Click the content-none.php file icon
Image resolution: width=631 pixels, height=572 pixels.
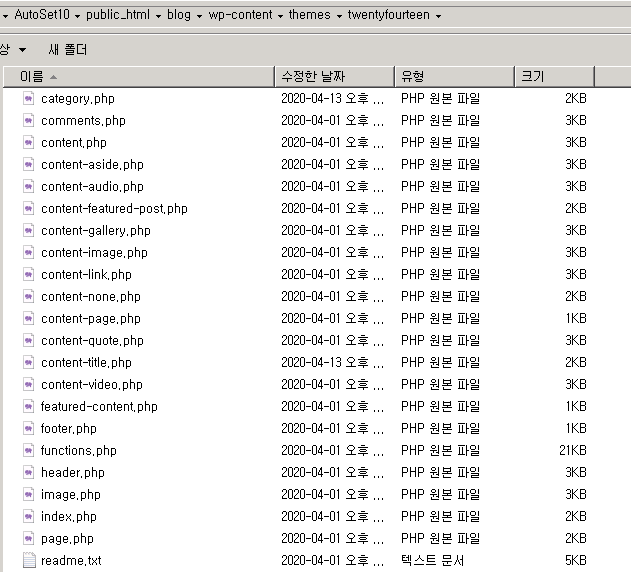point(29,297)
